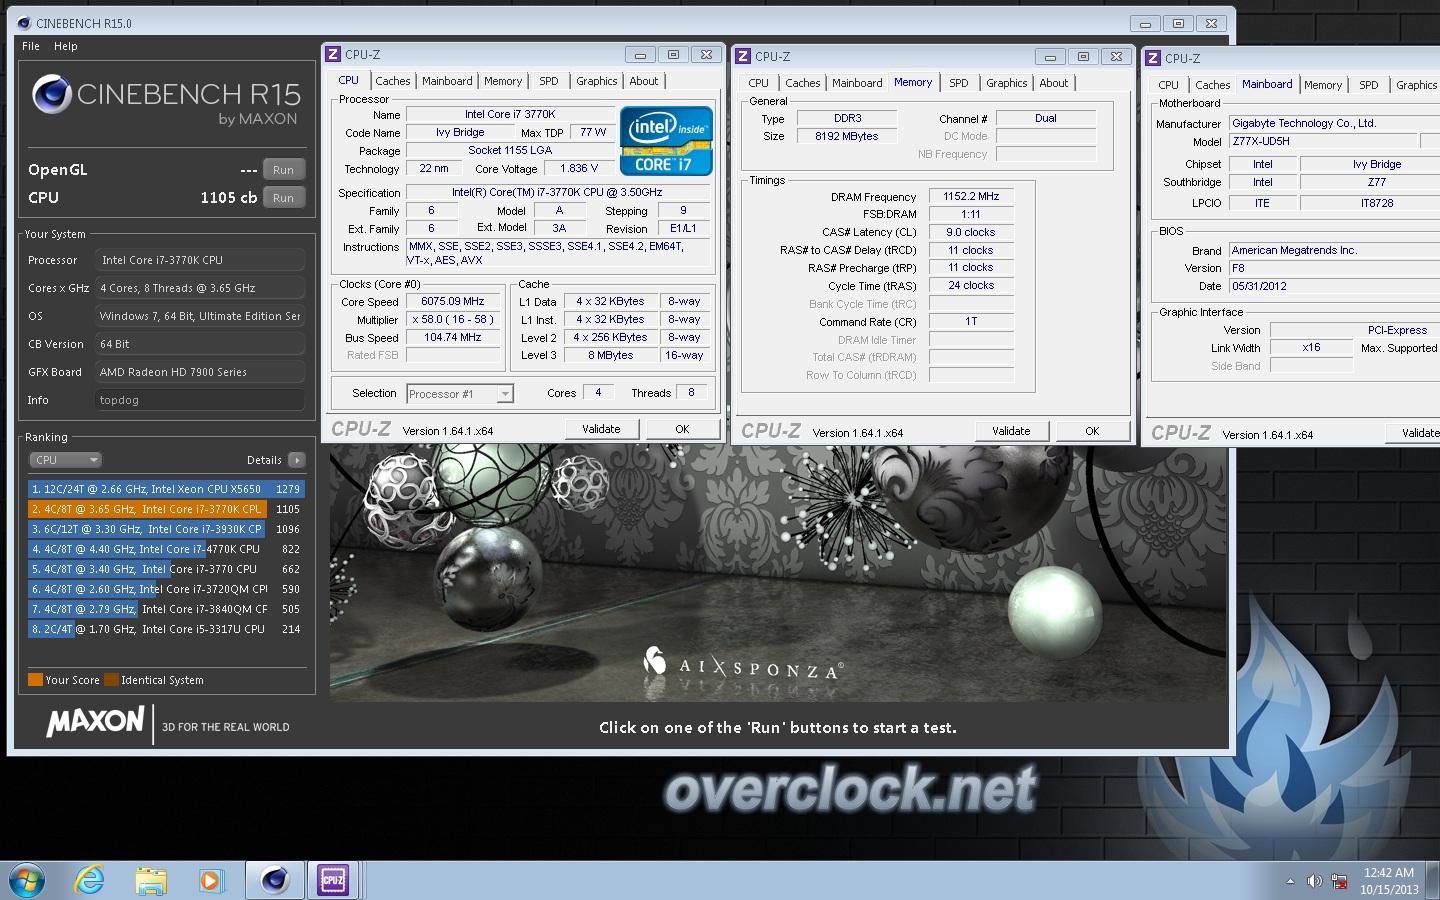Image resolution: width=1440 pixels, height=900 pixels.
Task: Select SPD tab in Memory CPU-Z window
Action: 959,83
